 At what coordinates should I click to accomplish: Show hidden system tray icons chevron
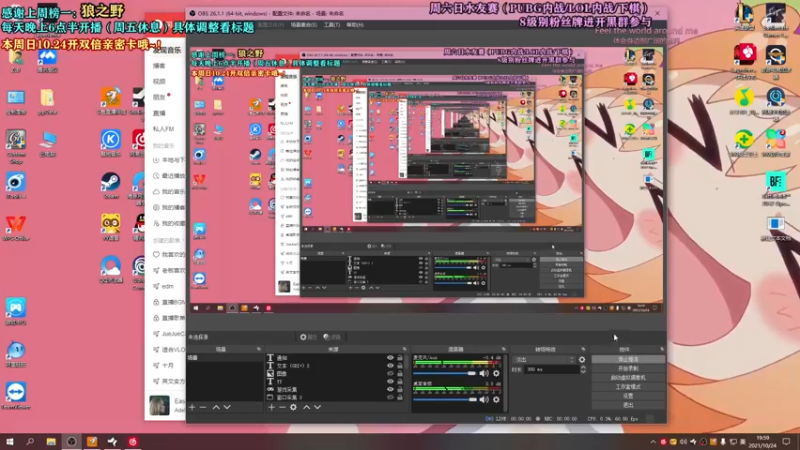653,442
